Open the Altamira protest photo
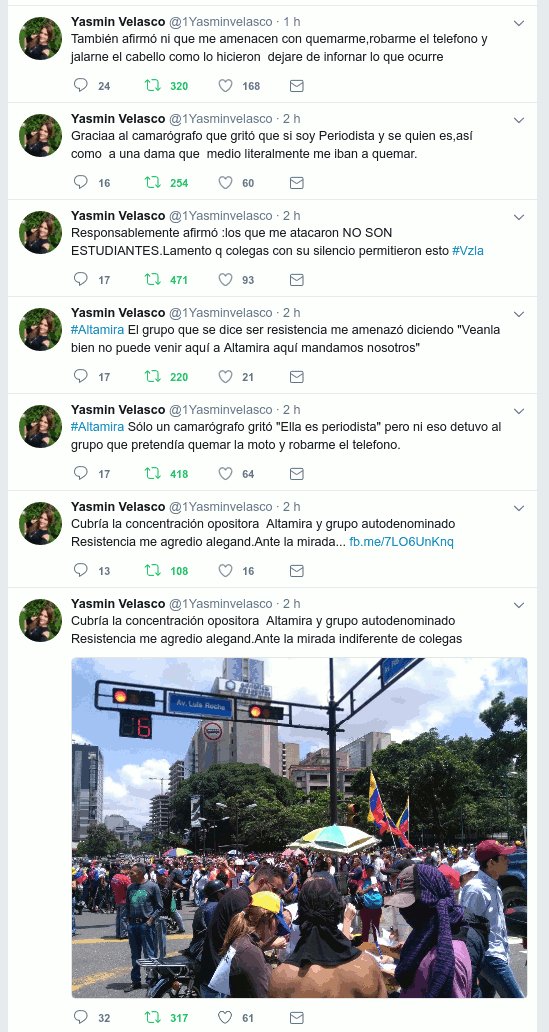This screenshot has width=549, height=1032. tap(300, 827)
